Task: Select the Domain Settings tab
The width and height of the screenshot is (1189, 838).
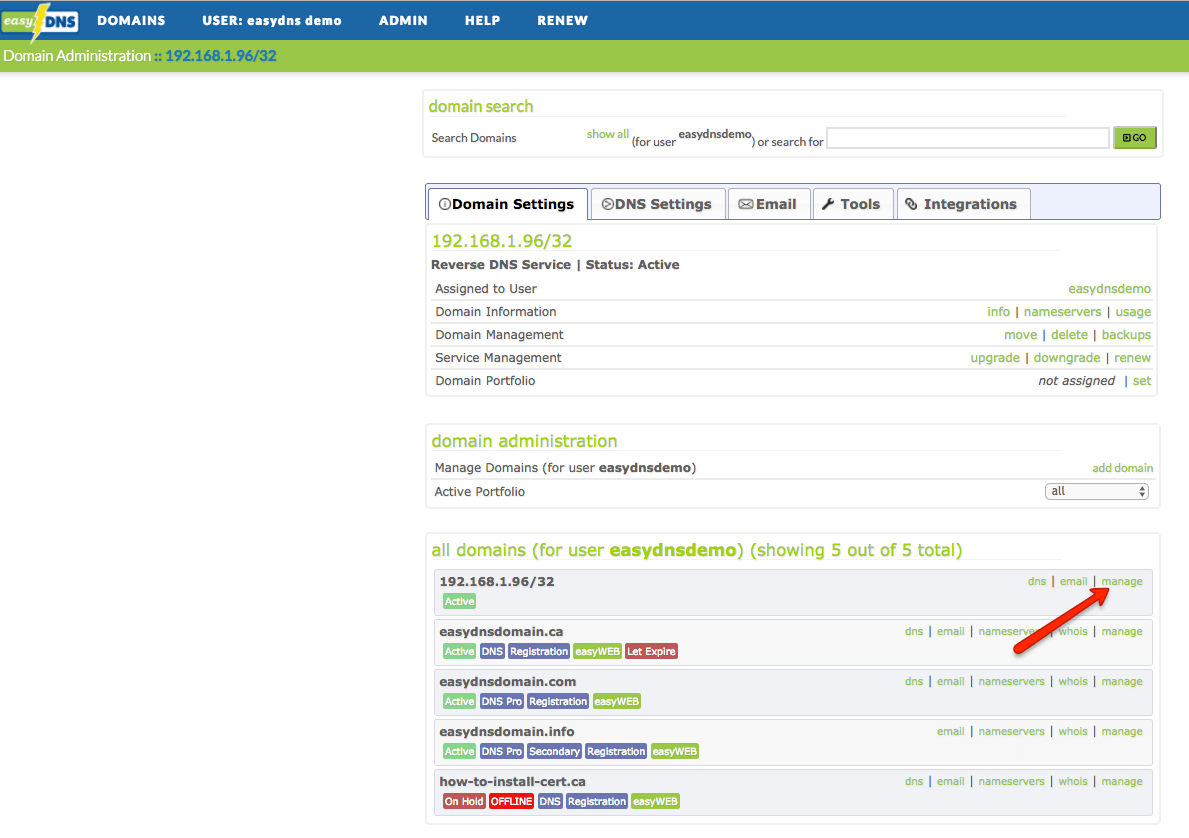Action: coord(507,204)
